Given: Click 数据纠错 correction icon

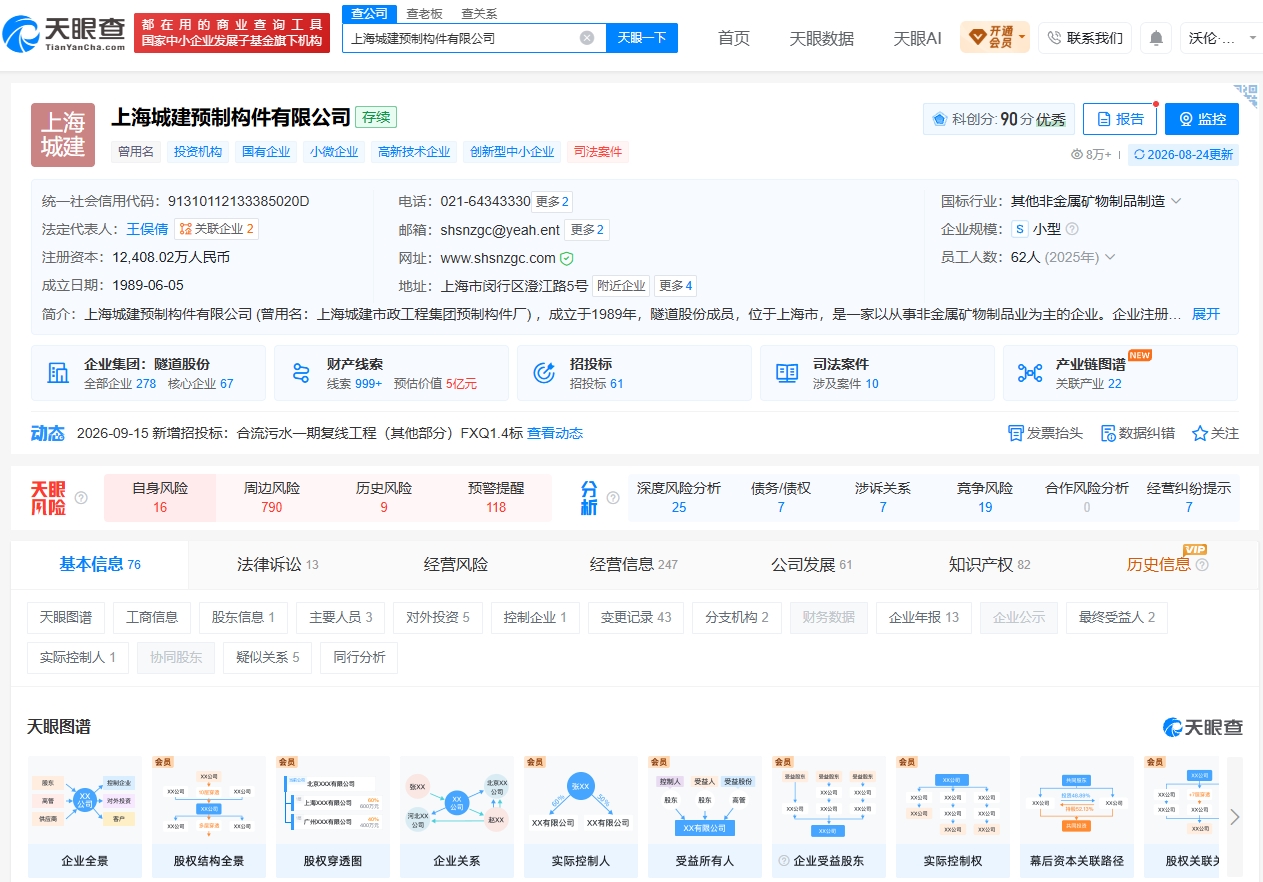Looking at the screenshot, I should [x=1107, y=433].
